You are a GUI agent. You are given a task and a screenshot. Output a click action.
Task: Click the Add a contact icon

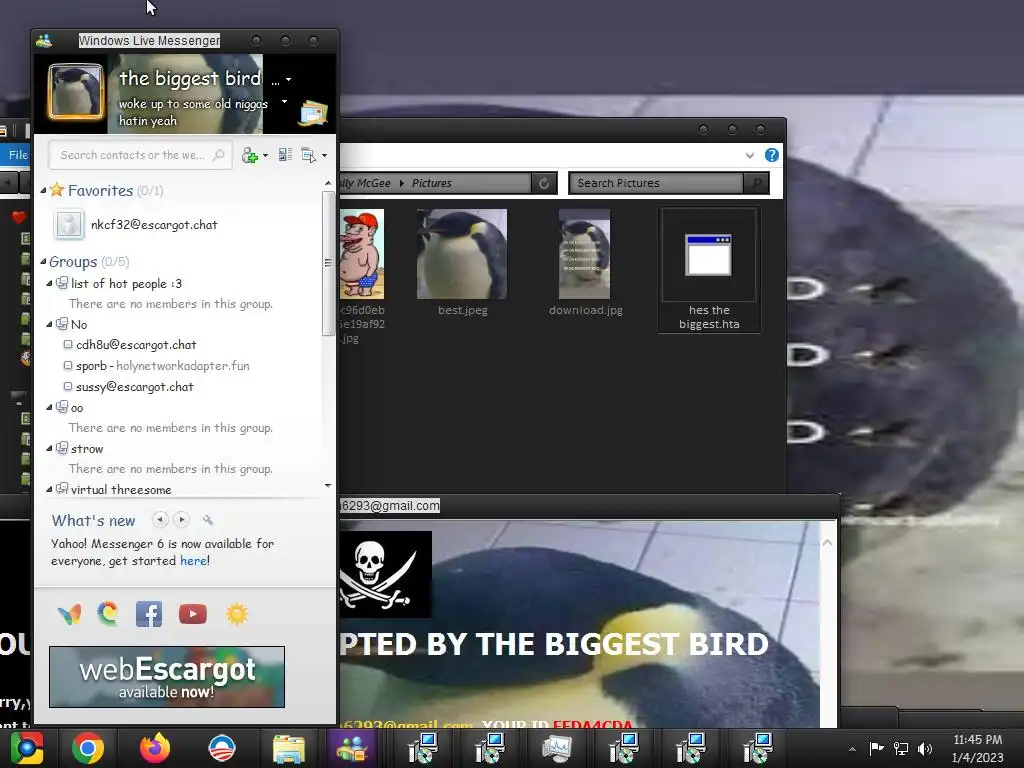[x=249, y=155]
